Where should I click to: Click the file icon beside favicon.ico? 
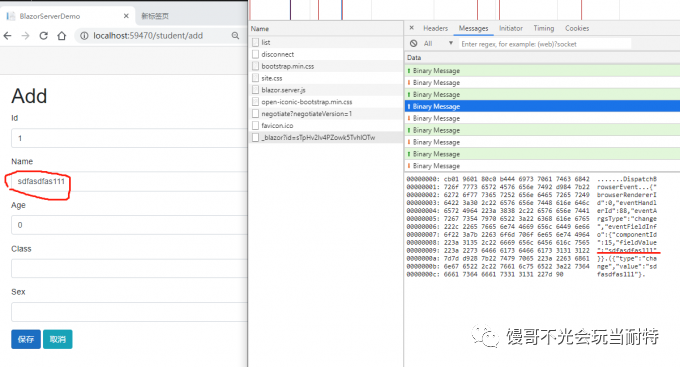click(x=255, y=125)
